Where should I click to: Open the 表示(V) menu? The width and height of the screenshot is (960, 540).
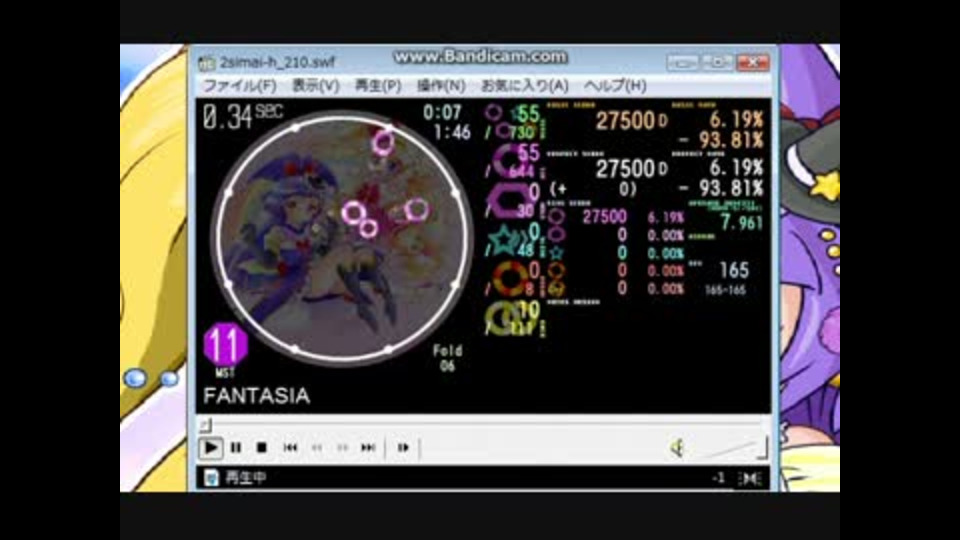(x=315, y=86)
